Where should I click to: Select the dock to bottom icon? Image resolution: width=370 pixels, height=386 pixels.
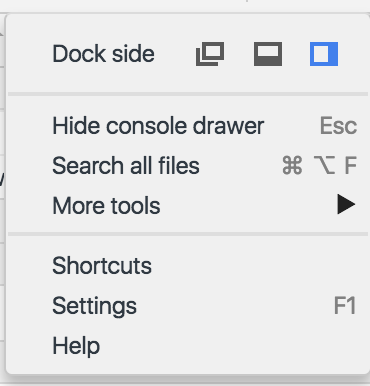click(268, 54)
